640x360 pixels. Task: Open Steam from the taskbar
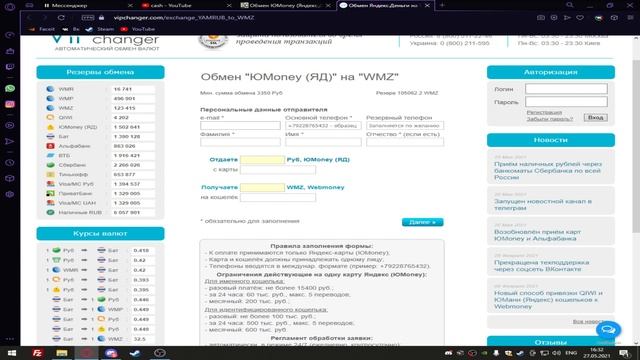click(x=135, y=353)
